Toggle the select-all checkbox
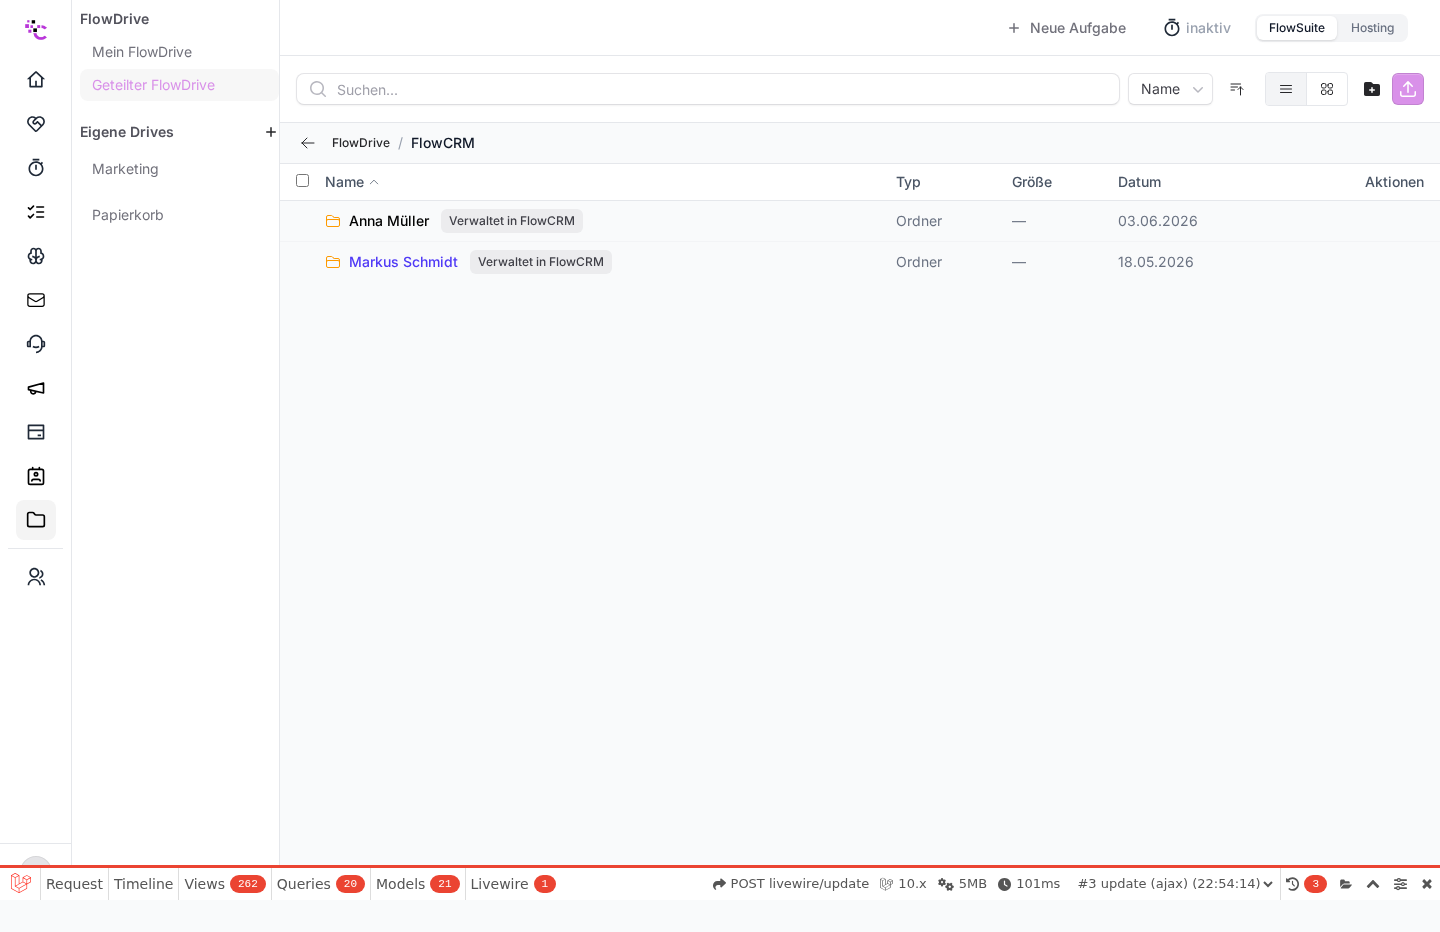1440x932 pixels. tap(302, 181)
